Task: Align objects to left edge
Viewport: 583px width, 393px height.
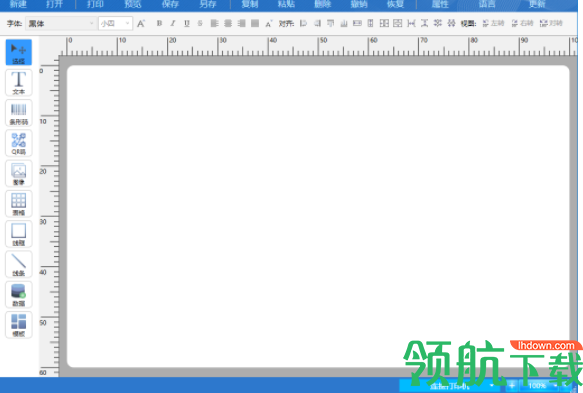Action: pyautogui.click(x=303, y=23)
